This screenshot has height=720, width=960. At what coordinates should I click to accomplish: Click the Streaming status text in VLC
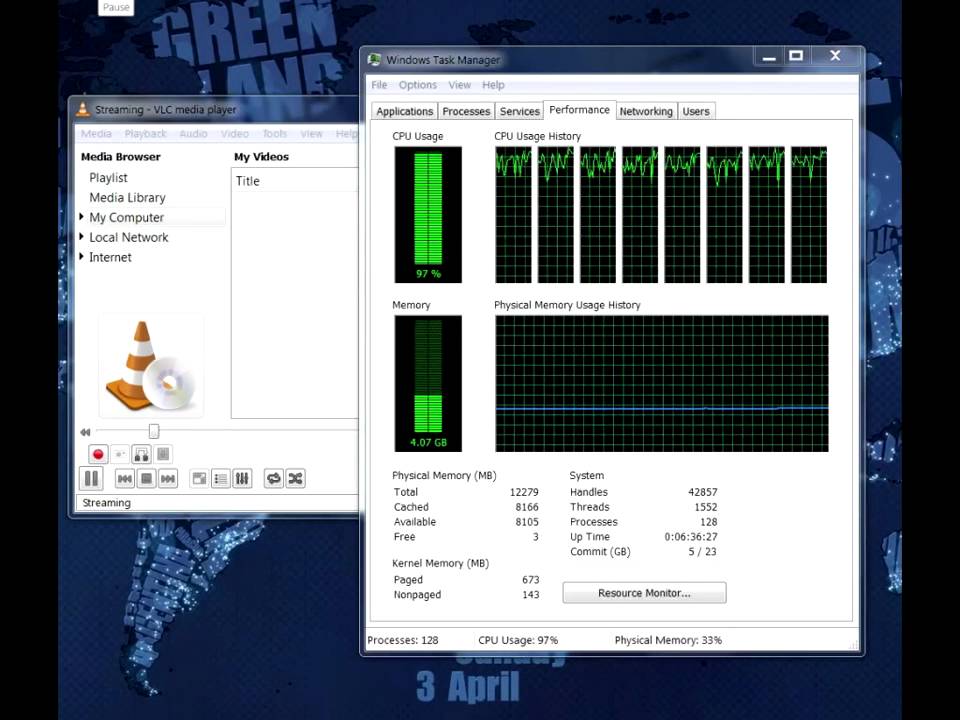pos(107,503)
